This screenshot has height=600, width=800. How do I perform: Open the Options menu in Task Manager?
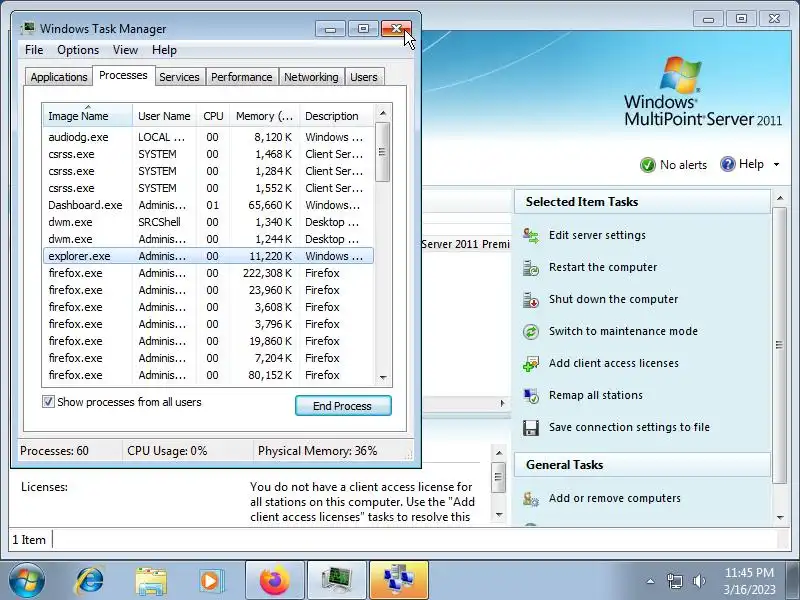[78, 50]
